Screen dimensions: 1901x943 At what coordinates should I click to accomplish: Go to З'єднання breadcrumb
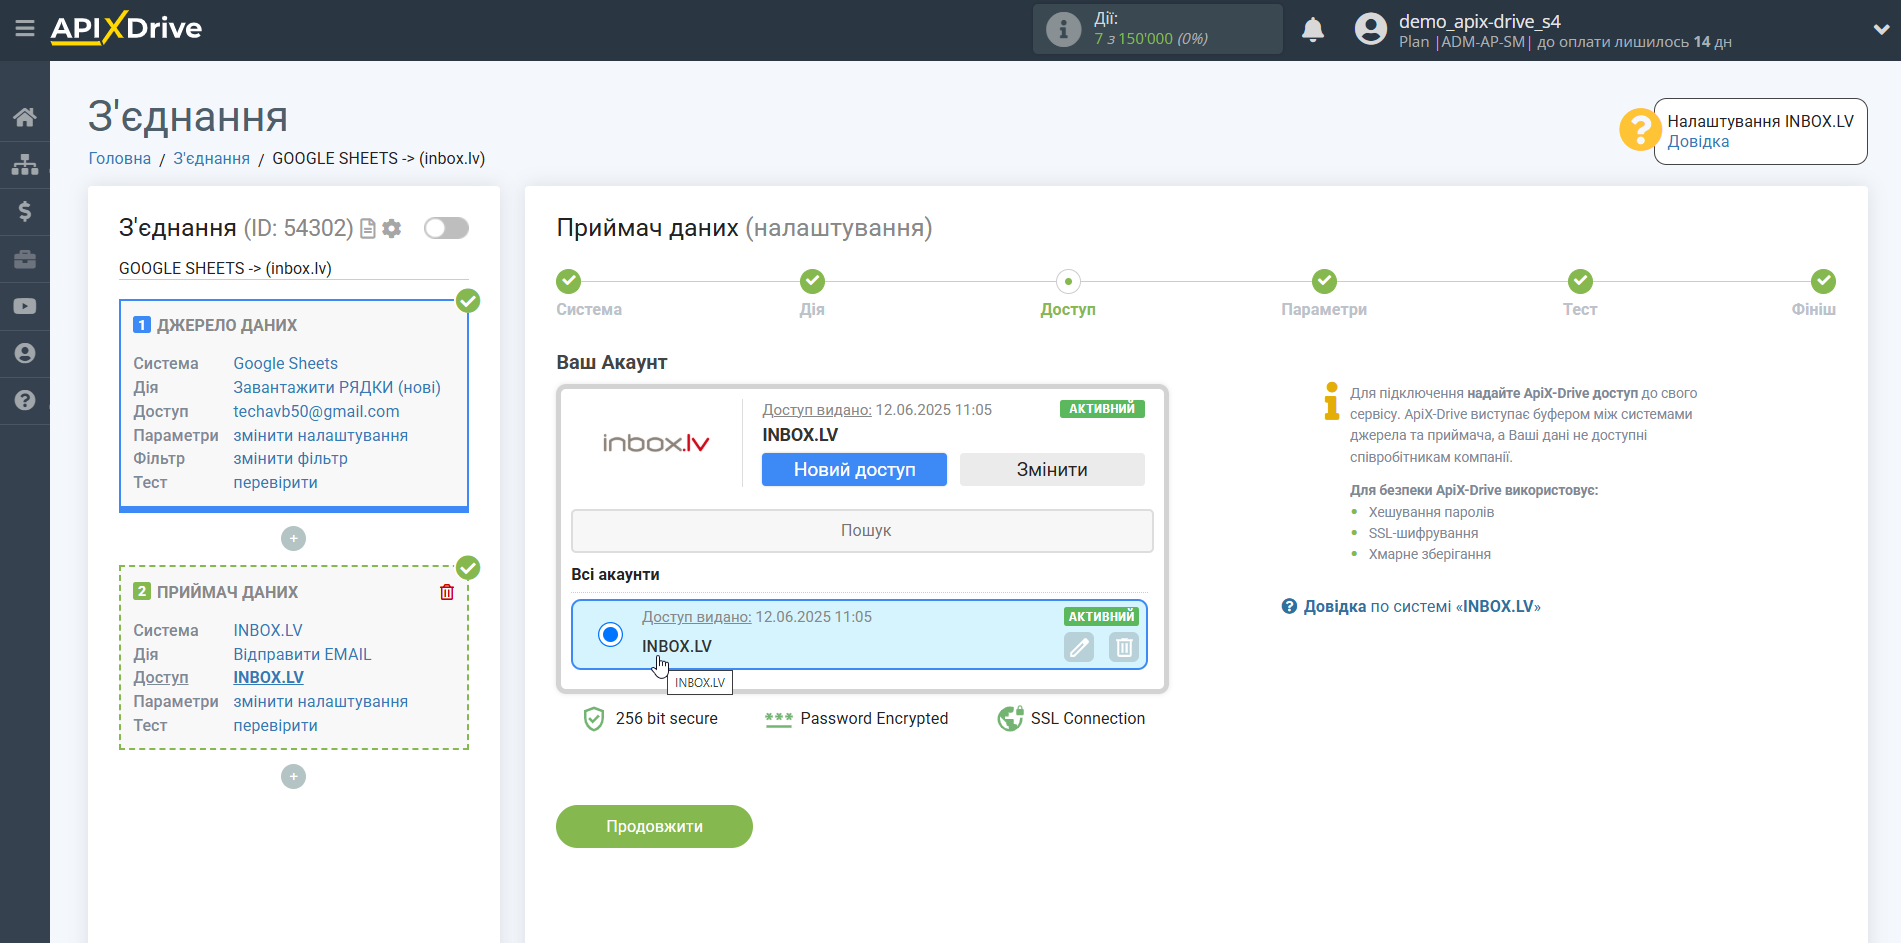(x=212, y=158)
